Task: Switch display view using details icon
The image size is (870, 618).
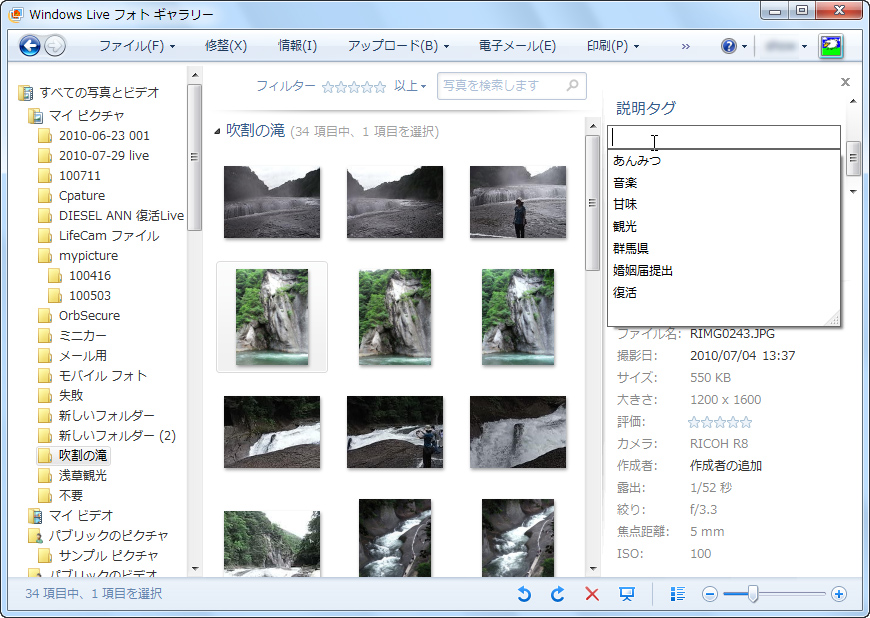Action: (678, 594)
